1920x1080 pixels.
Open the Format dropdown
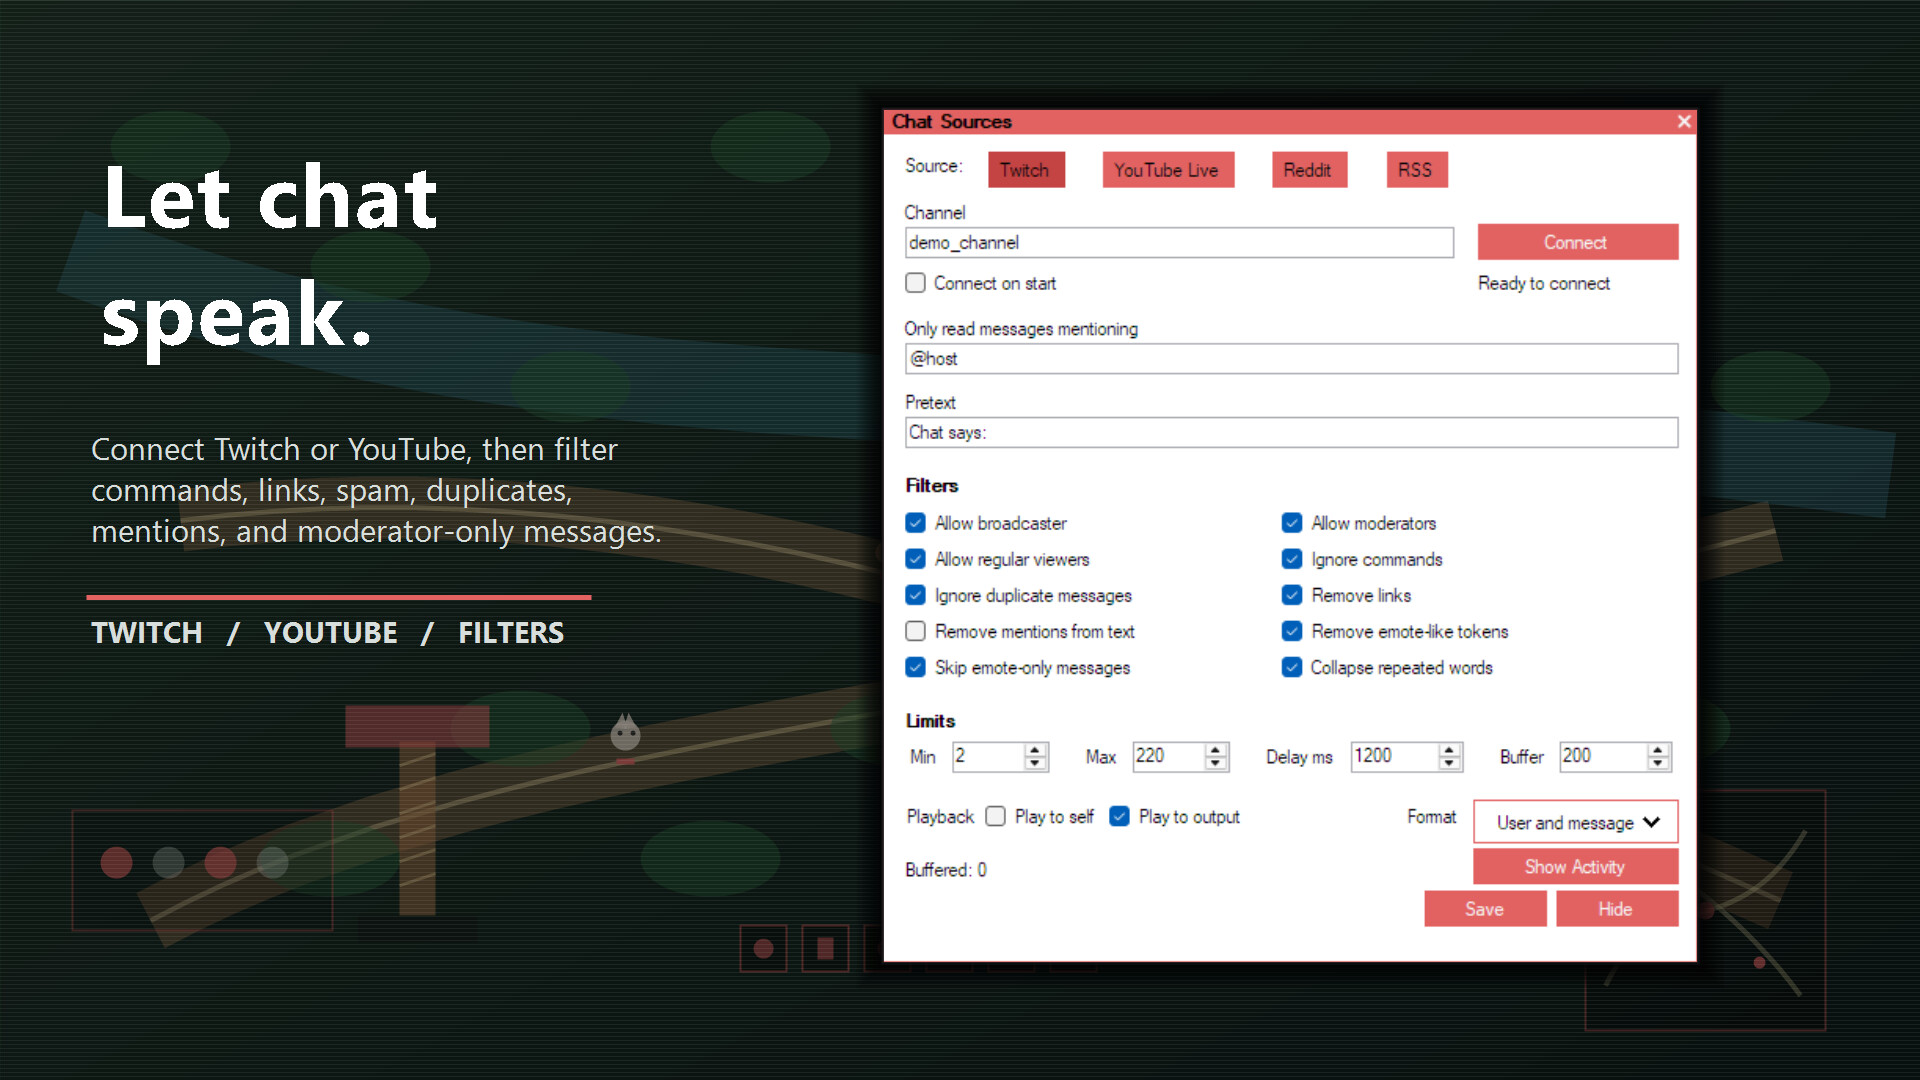click(1576, 822)
